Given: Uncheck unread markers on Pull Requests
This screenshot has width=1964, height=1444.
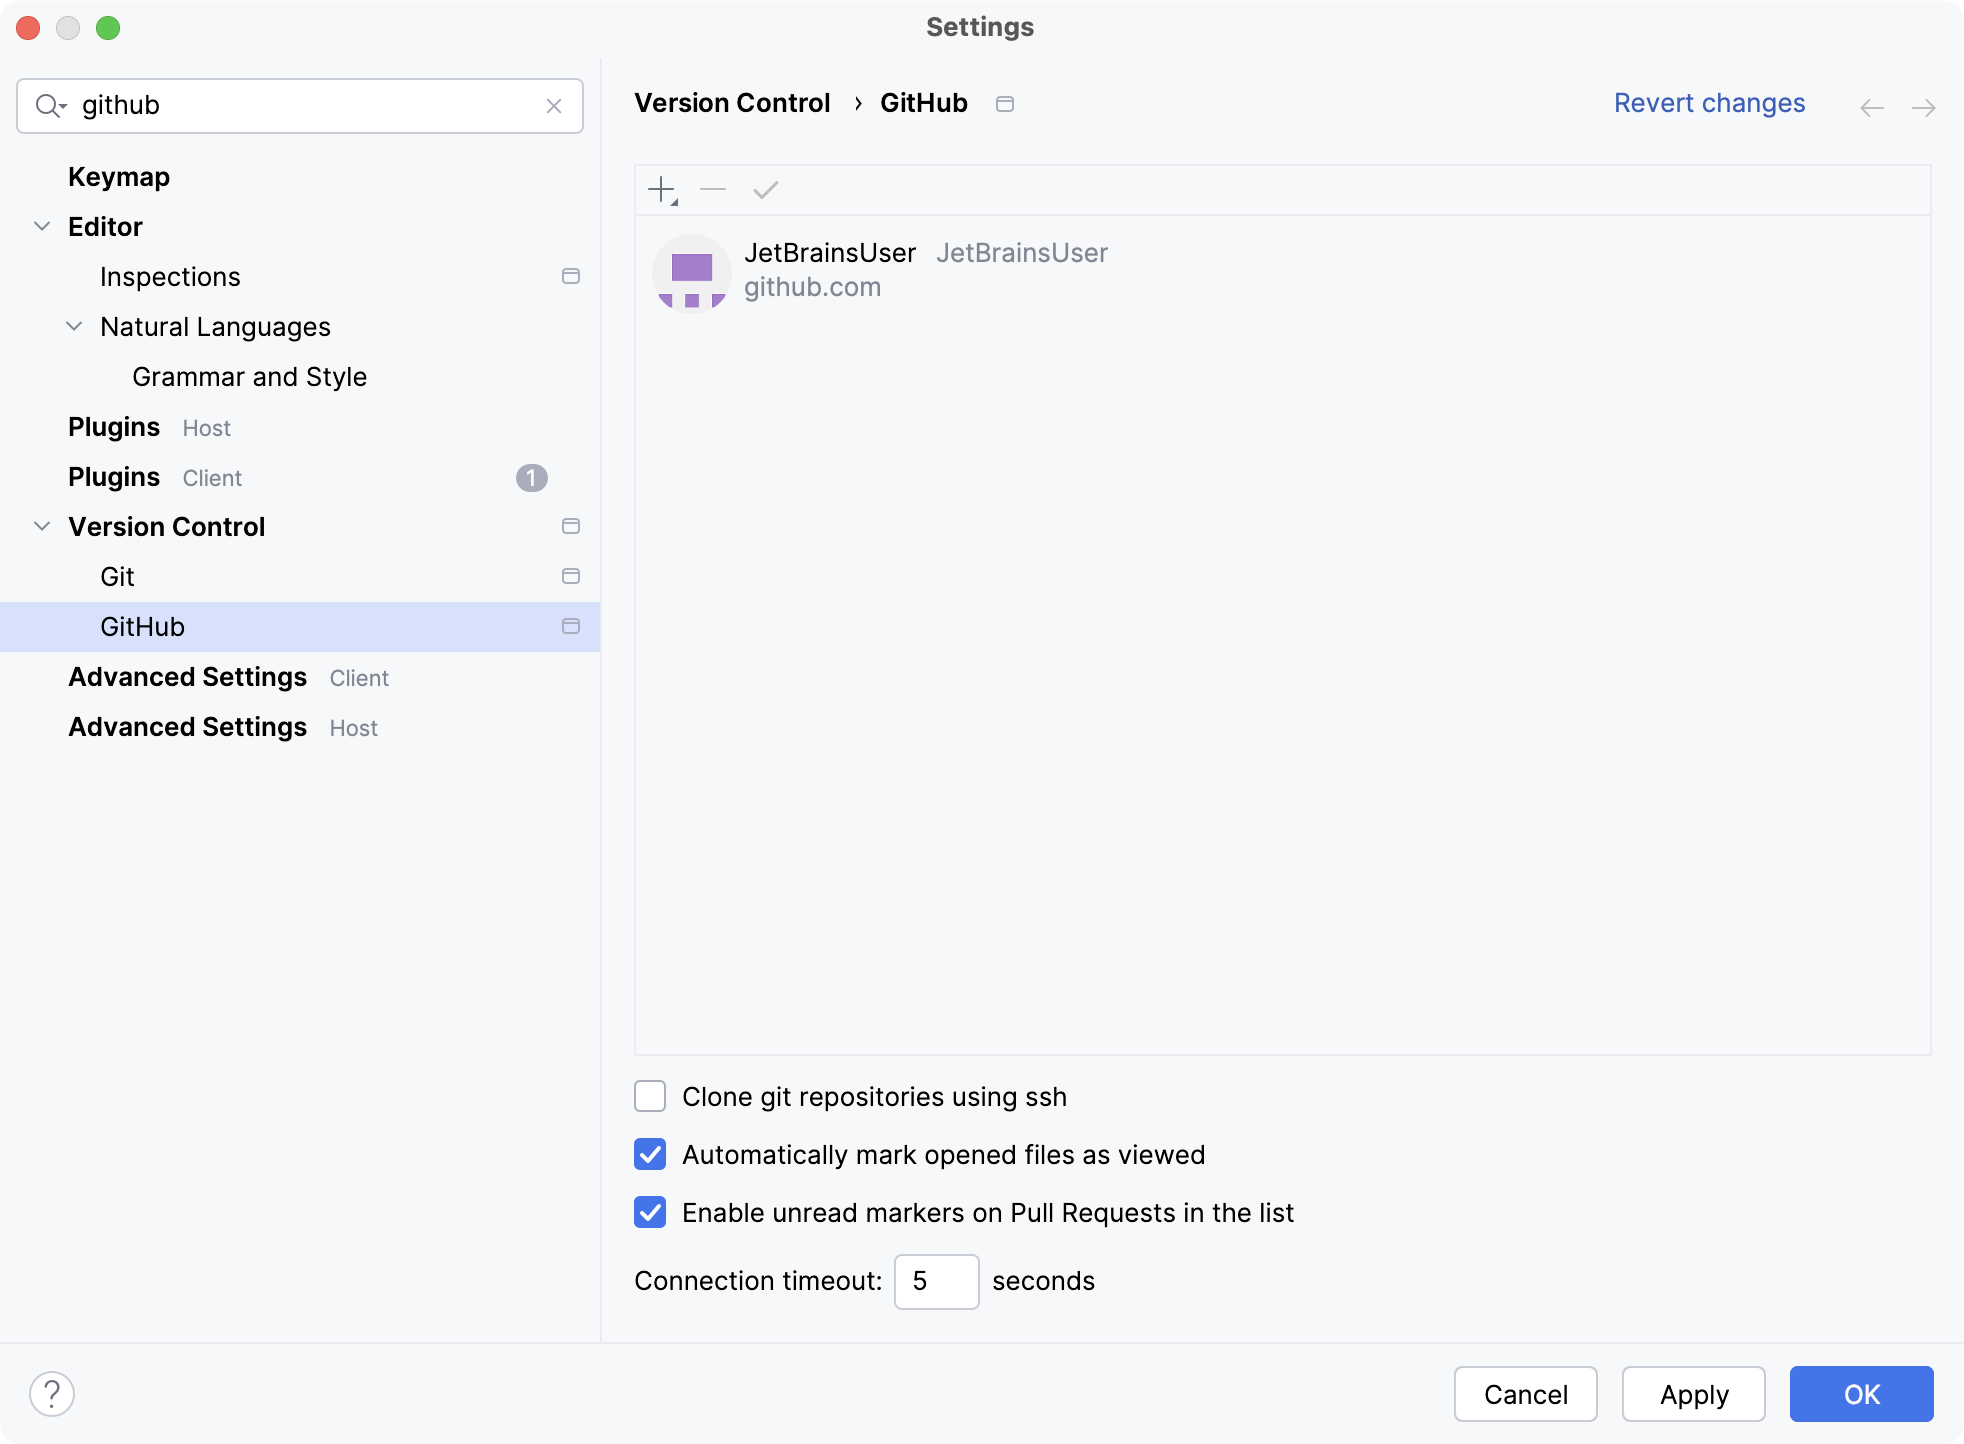Looking at the screenshot, I should pyautogui.click(x=650, y=1213).
